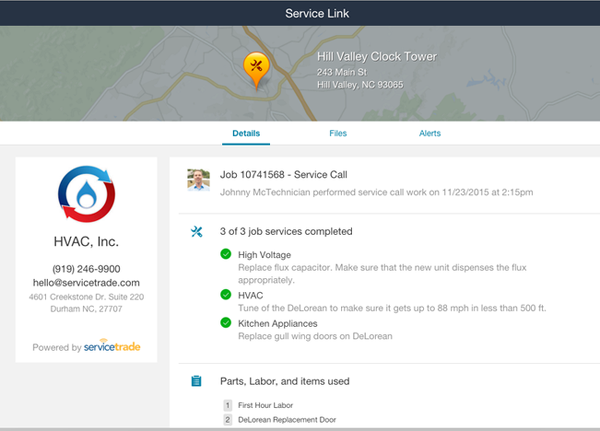Click the green checkmark next to High Voltage

226,254
